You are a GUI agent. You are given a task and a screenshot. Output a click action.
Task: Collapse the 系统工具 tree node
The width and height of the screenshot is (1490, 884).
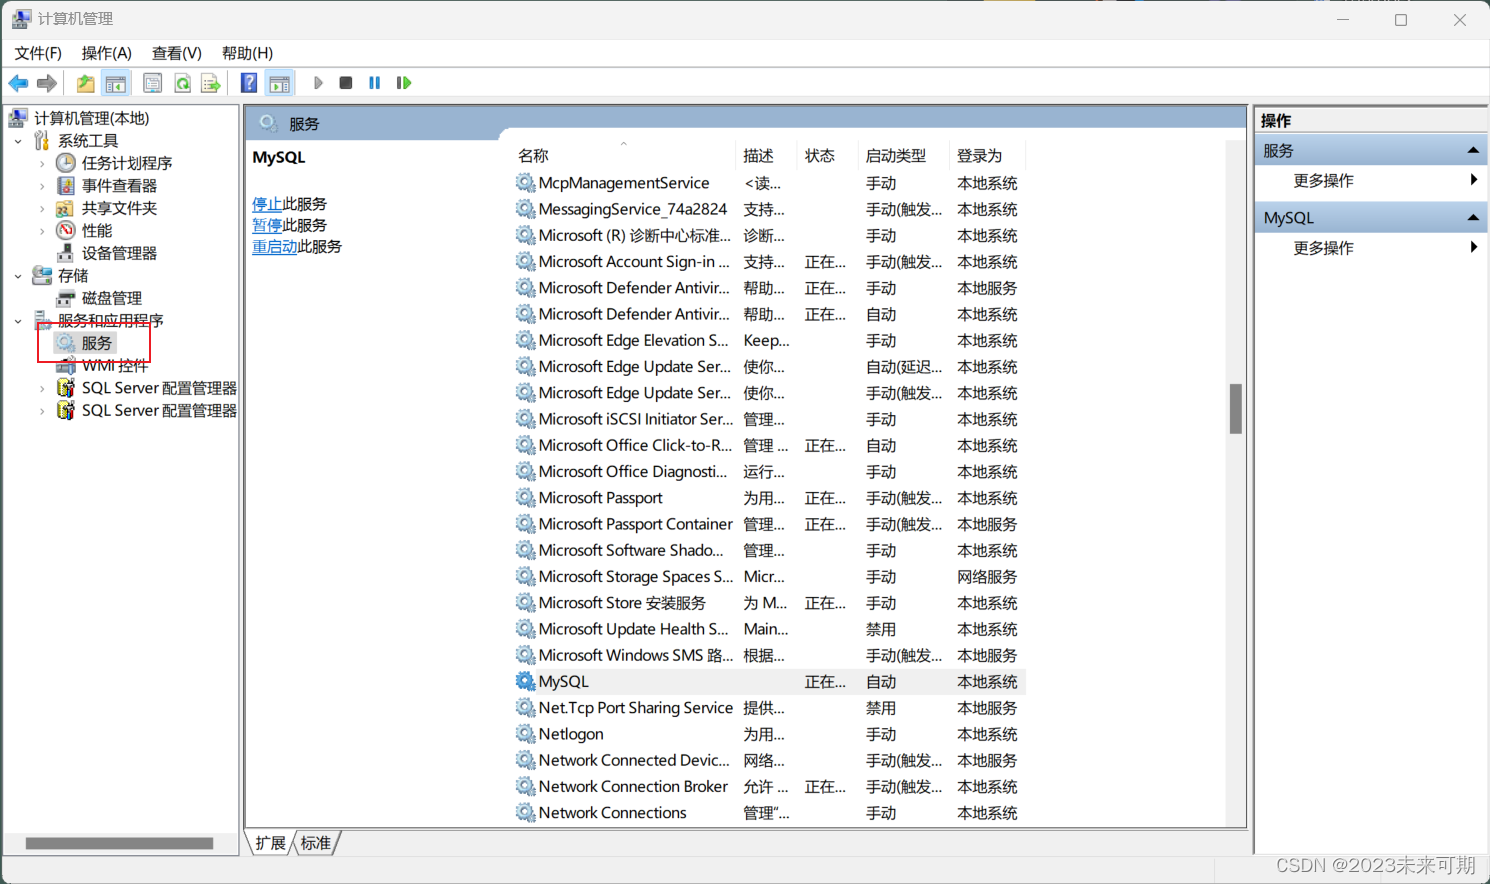pos(18,141)
